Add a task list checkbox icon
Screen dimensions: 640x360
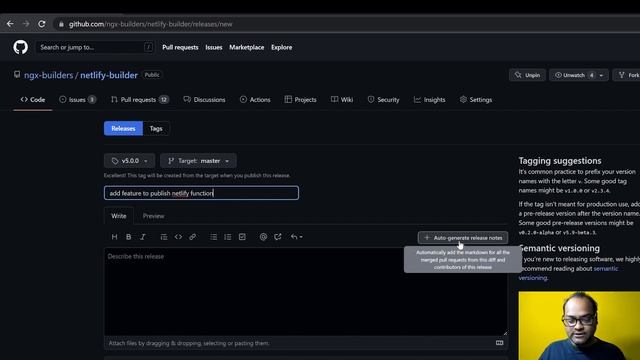[x=242, y=237]
